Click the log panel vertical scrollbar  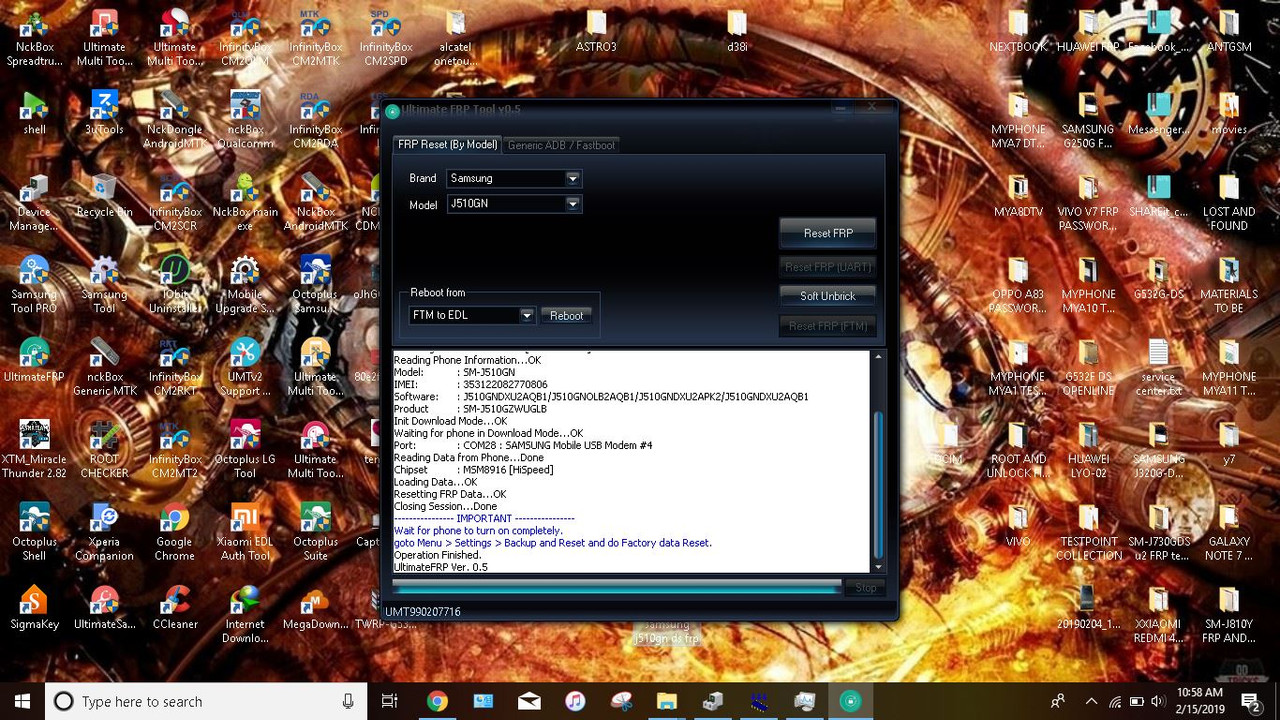click(x=878, y=463)
